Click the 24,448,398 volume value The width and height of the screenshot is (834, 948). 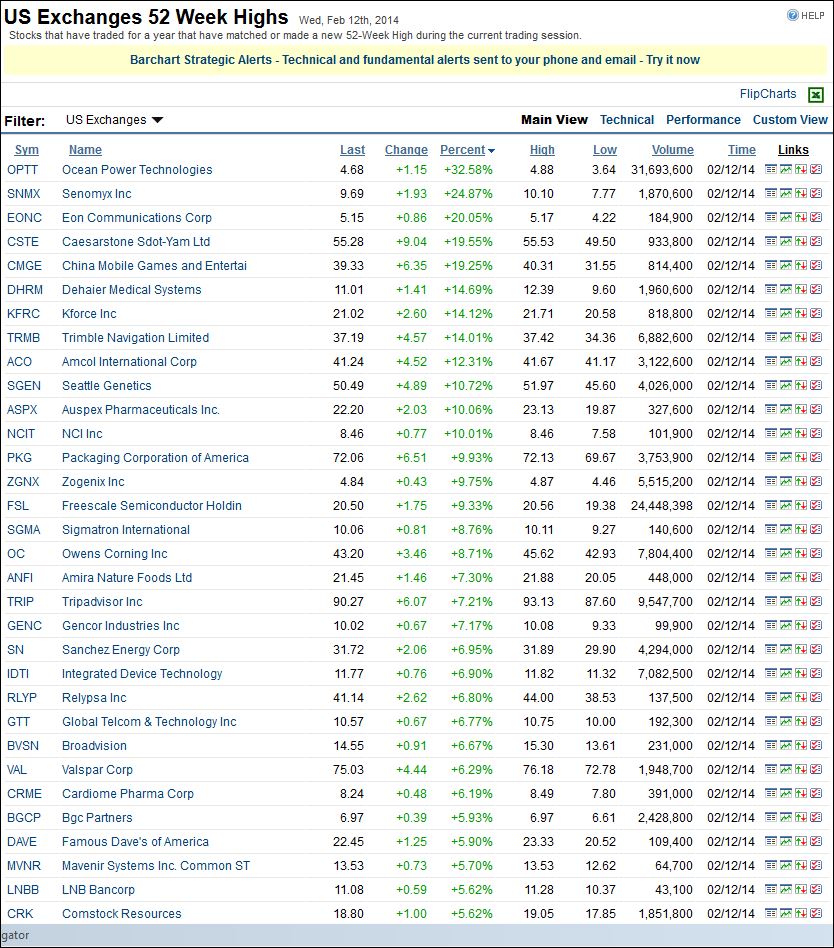[x=662, y=505]
